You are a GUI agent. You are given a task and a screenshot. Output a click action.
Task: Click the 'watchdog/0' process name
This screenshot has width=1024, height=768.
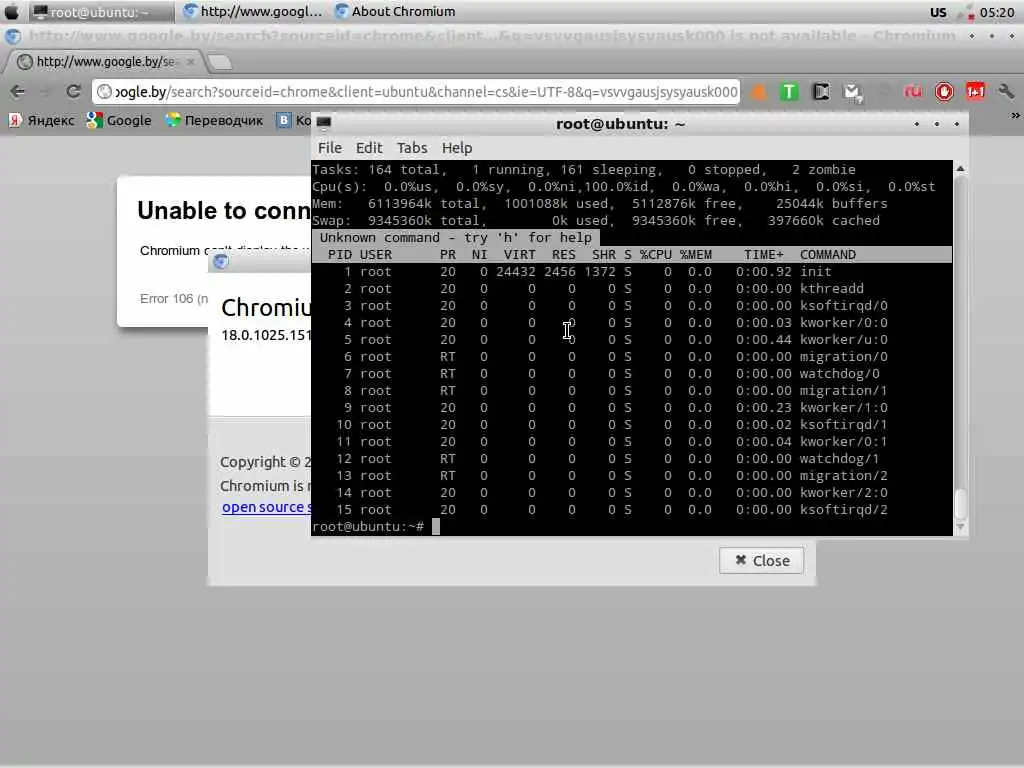[840, 374]
